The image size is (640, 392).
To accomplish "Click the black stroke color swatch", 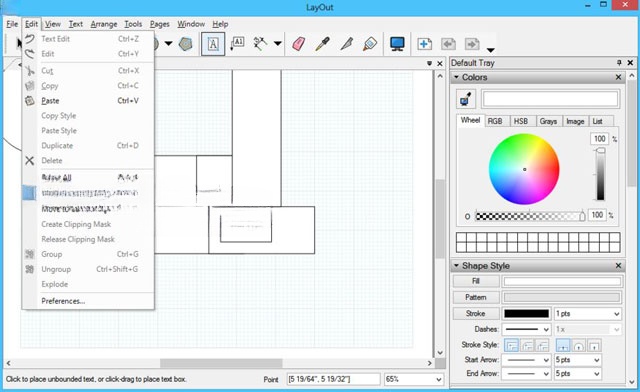I will [527, 314].
